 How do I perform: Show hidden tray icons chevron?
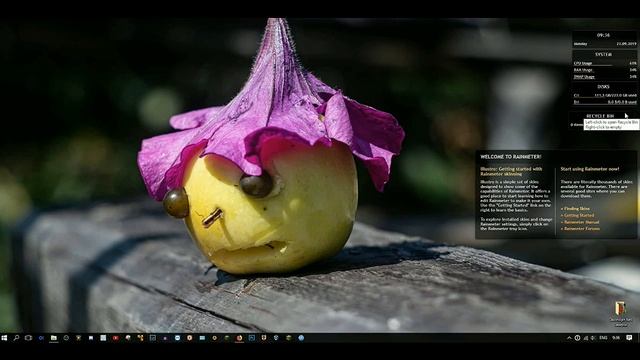569,338
